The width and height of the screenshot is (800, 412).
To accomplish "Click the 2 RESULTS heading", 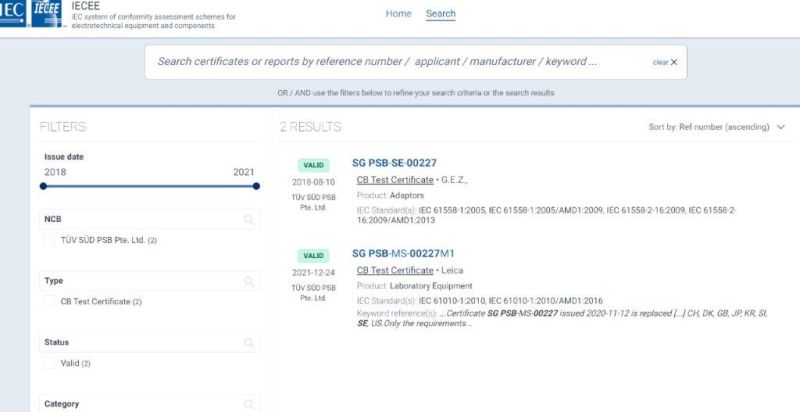I will point(310,127).
